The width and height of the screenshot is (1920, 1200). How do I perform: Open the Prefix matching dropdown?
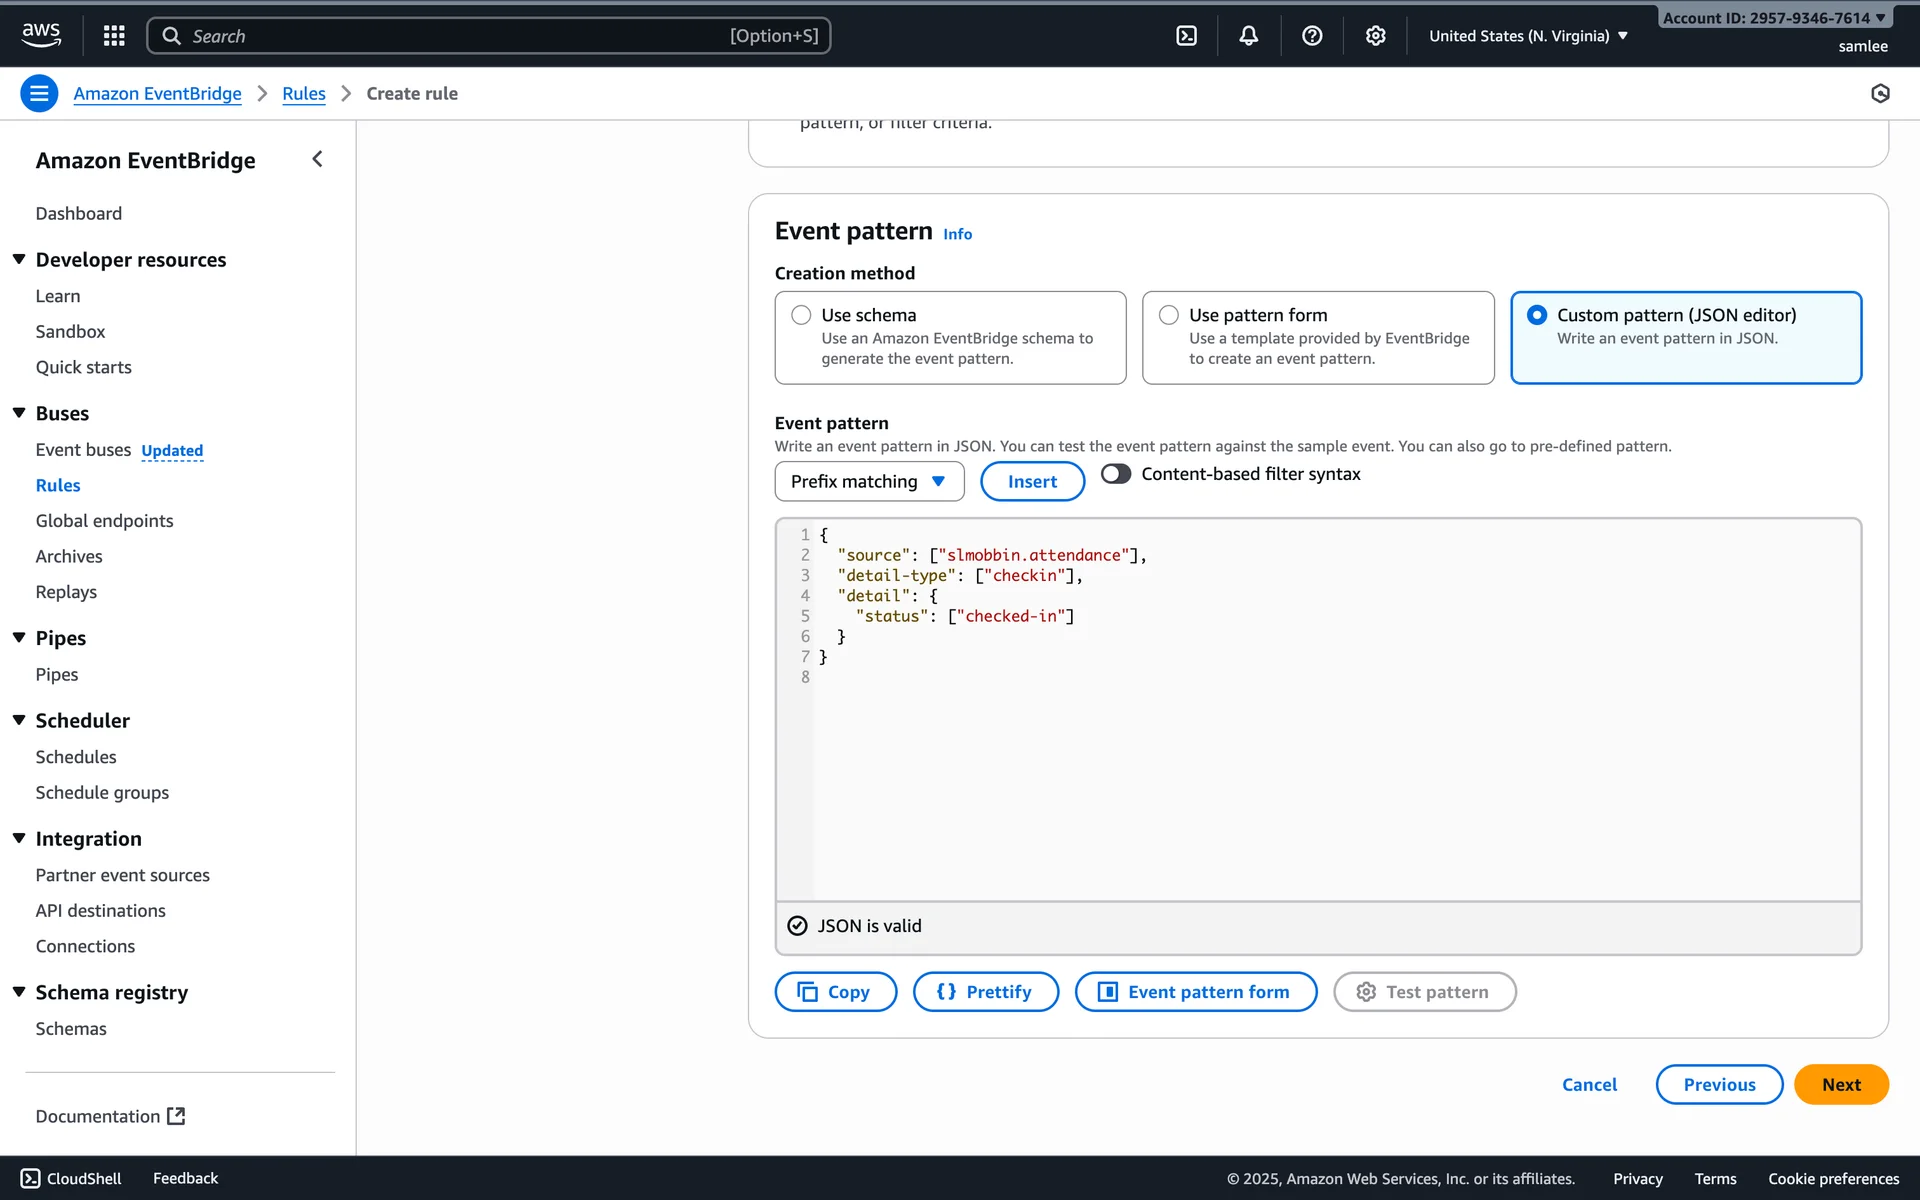coord(868,481)
